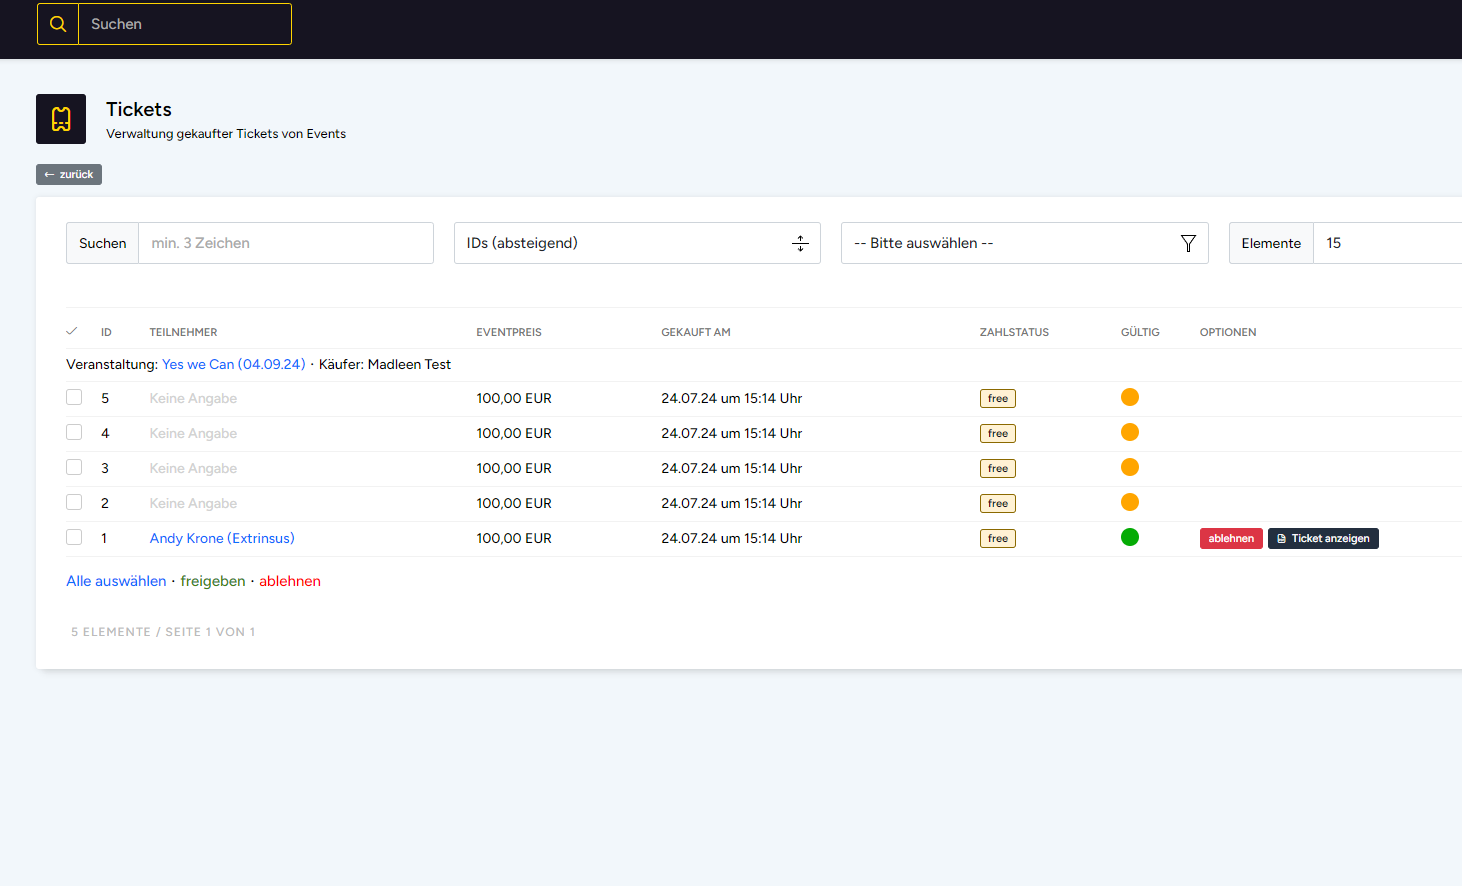Check the box next to Andy Krone's ticket

pyautogui.click(x=74, y=538)
